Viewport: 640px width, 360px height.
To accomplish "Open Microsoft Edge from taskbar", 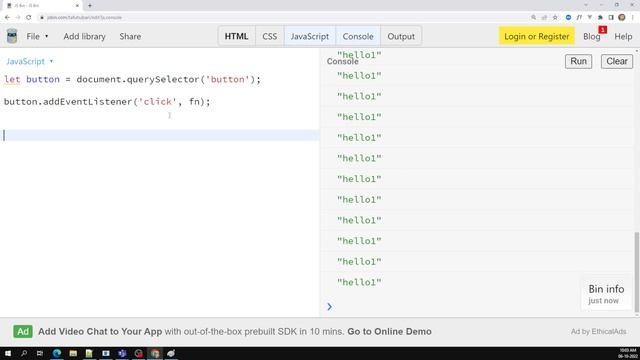I will [x=57, y=353].
